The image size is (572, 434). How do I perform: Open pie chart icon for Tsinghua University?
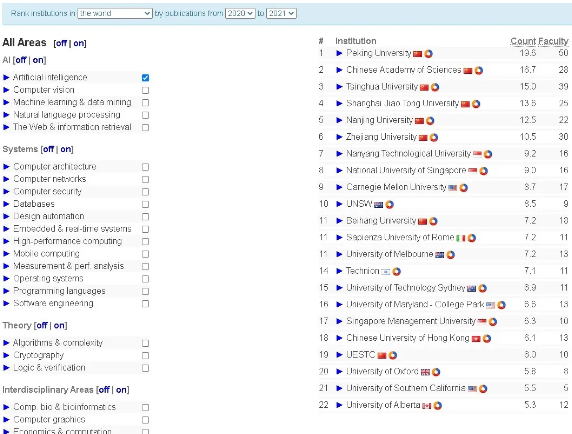[435, 87]
